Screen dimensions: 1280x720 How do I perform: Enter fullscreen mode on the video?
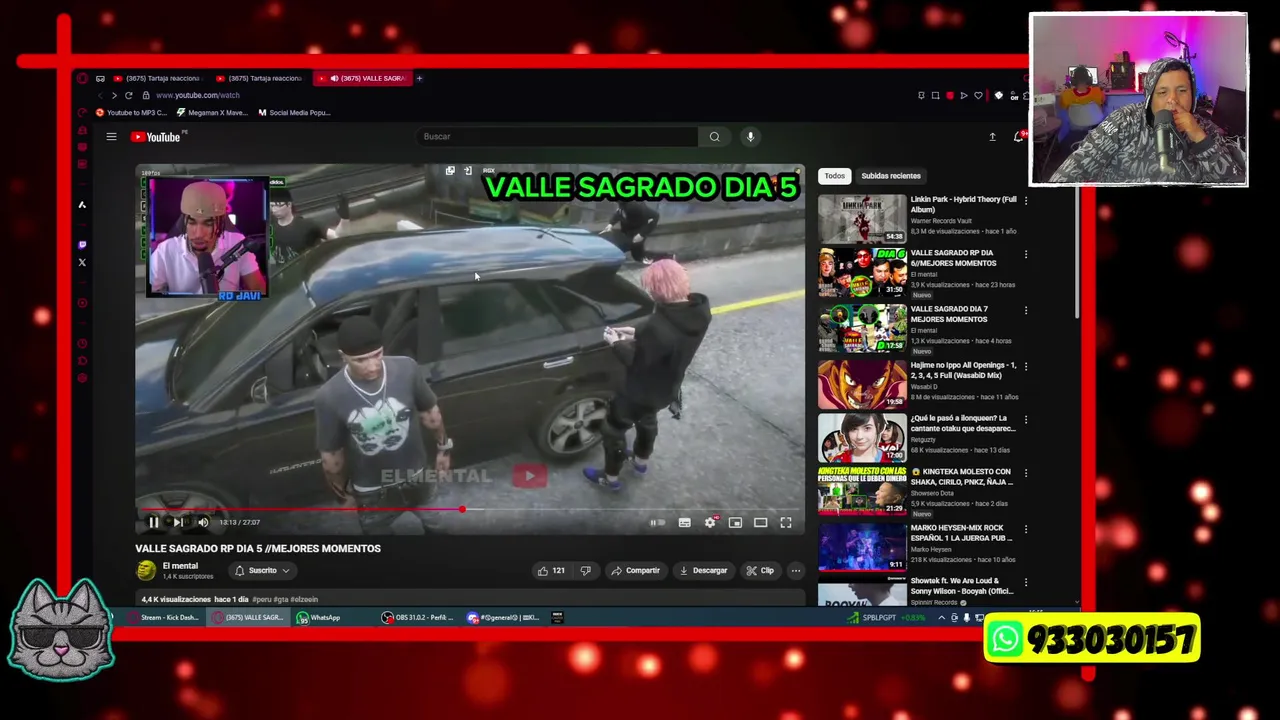pyautogui.click(x=786, y=522)
